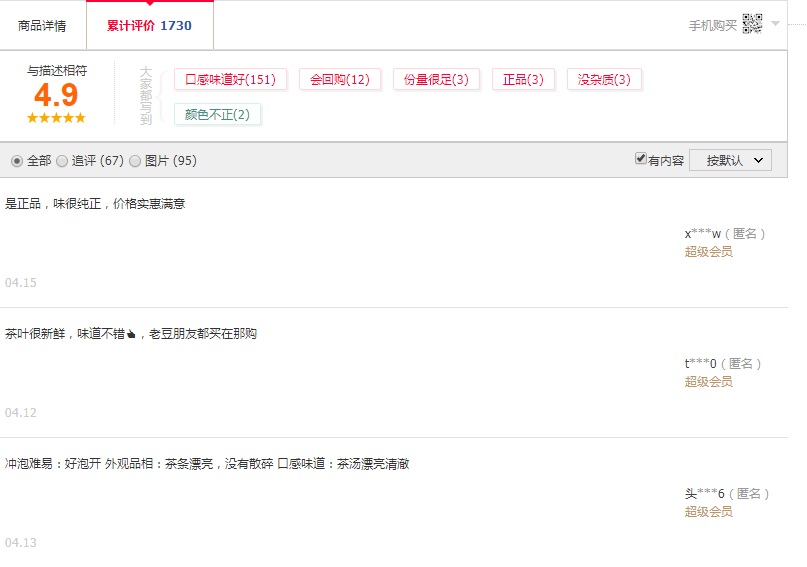Image resolution: width=807 pixels, height=567 pixels.
Task: Click 超级会员 badge under 头***6
Action: 708,512
